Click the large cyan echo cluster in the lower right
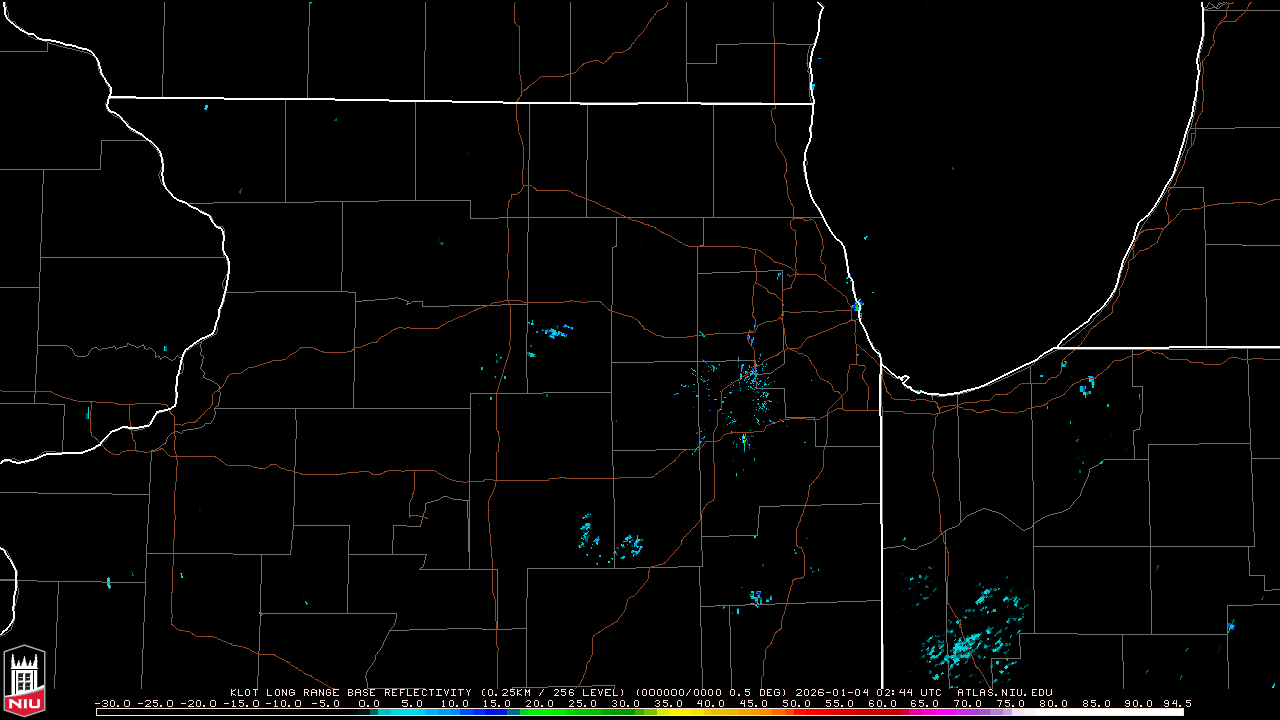The width and height of the screenshot is (1280, 720). 965,640
